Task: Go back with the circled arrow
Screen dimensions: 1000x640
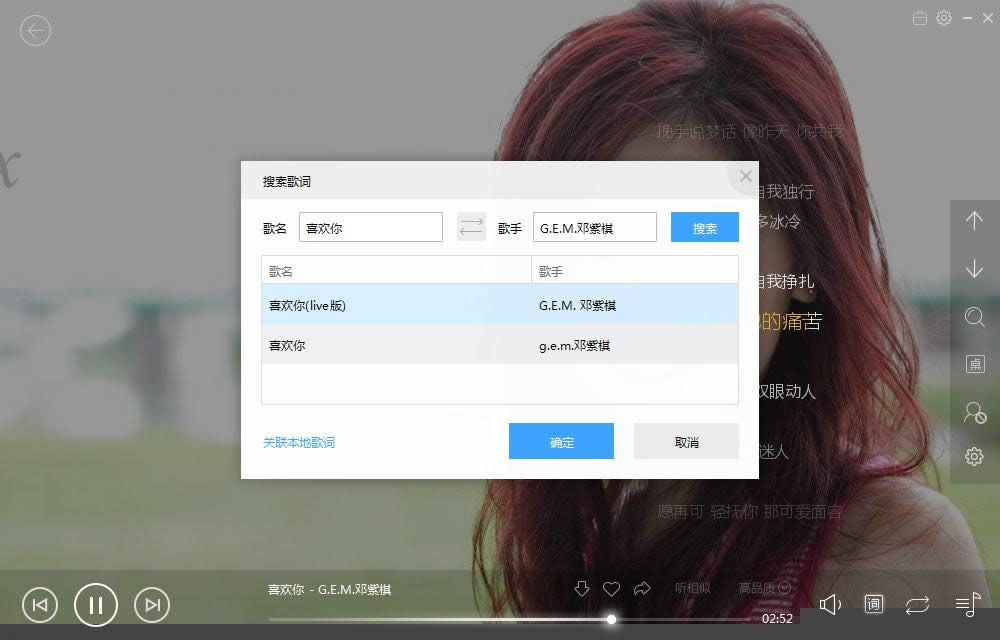Action: point(35,31)
